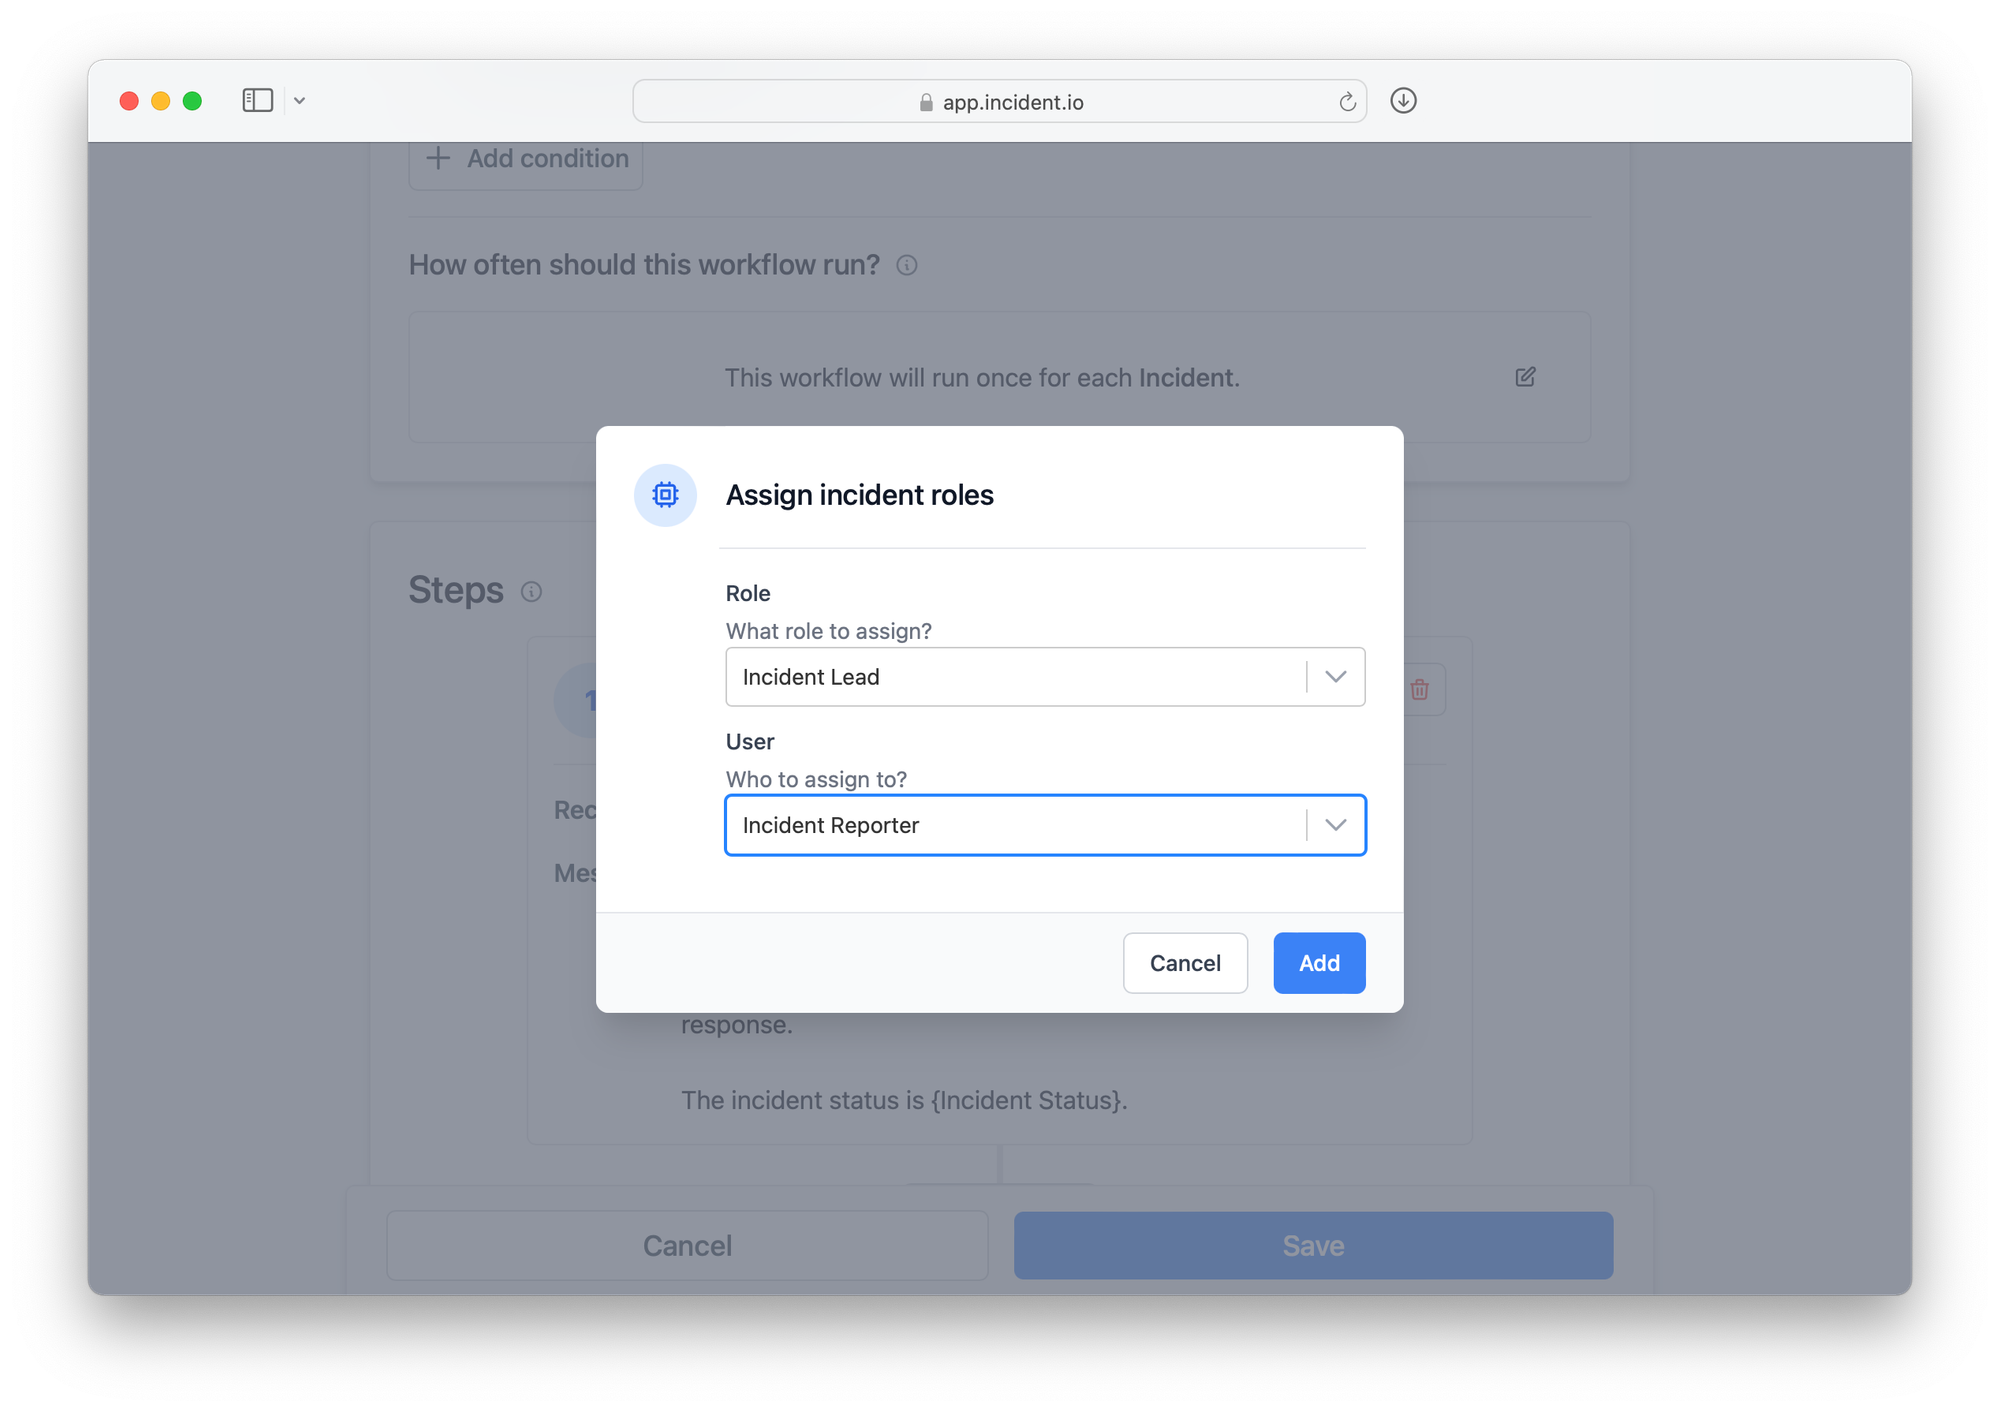Click the Add condition button
2000x1412 pixels.
click(546, 160)
